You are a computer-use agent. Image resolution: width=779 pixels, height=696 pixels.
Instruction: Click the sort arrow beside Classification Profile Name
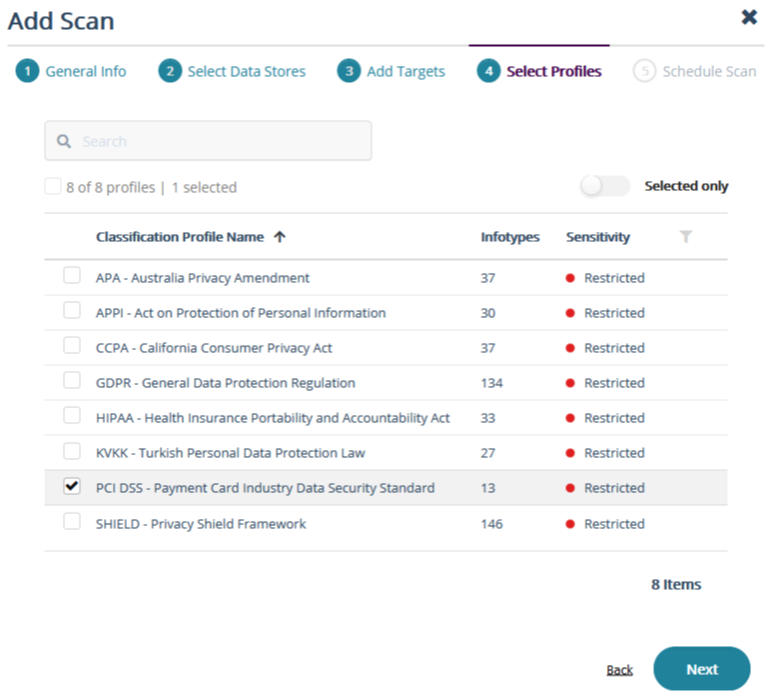pos(279,237)
